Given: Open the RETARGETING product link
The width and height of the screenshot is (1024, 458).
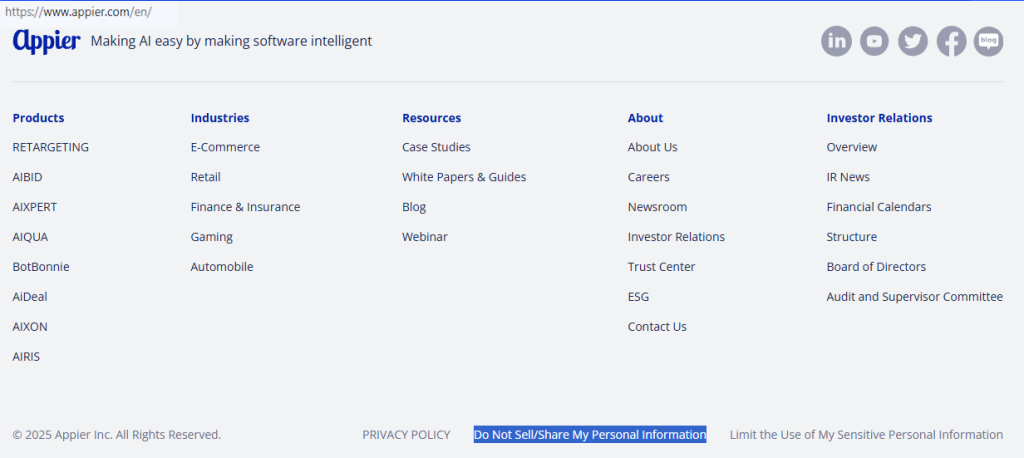Looking at the screenshot, I should tap(51, 147).
